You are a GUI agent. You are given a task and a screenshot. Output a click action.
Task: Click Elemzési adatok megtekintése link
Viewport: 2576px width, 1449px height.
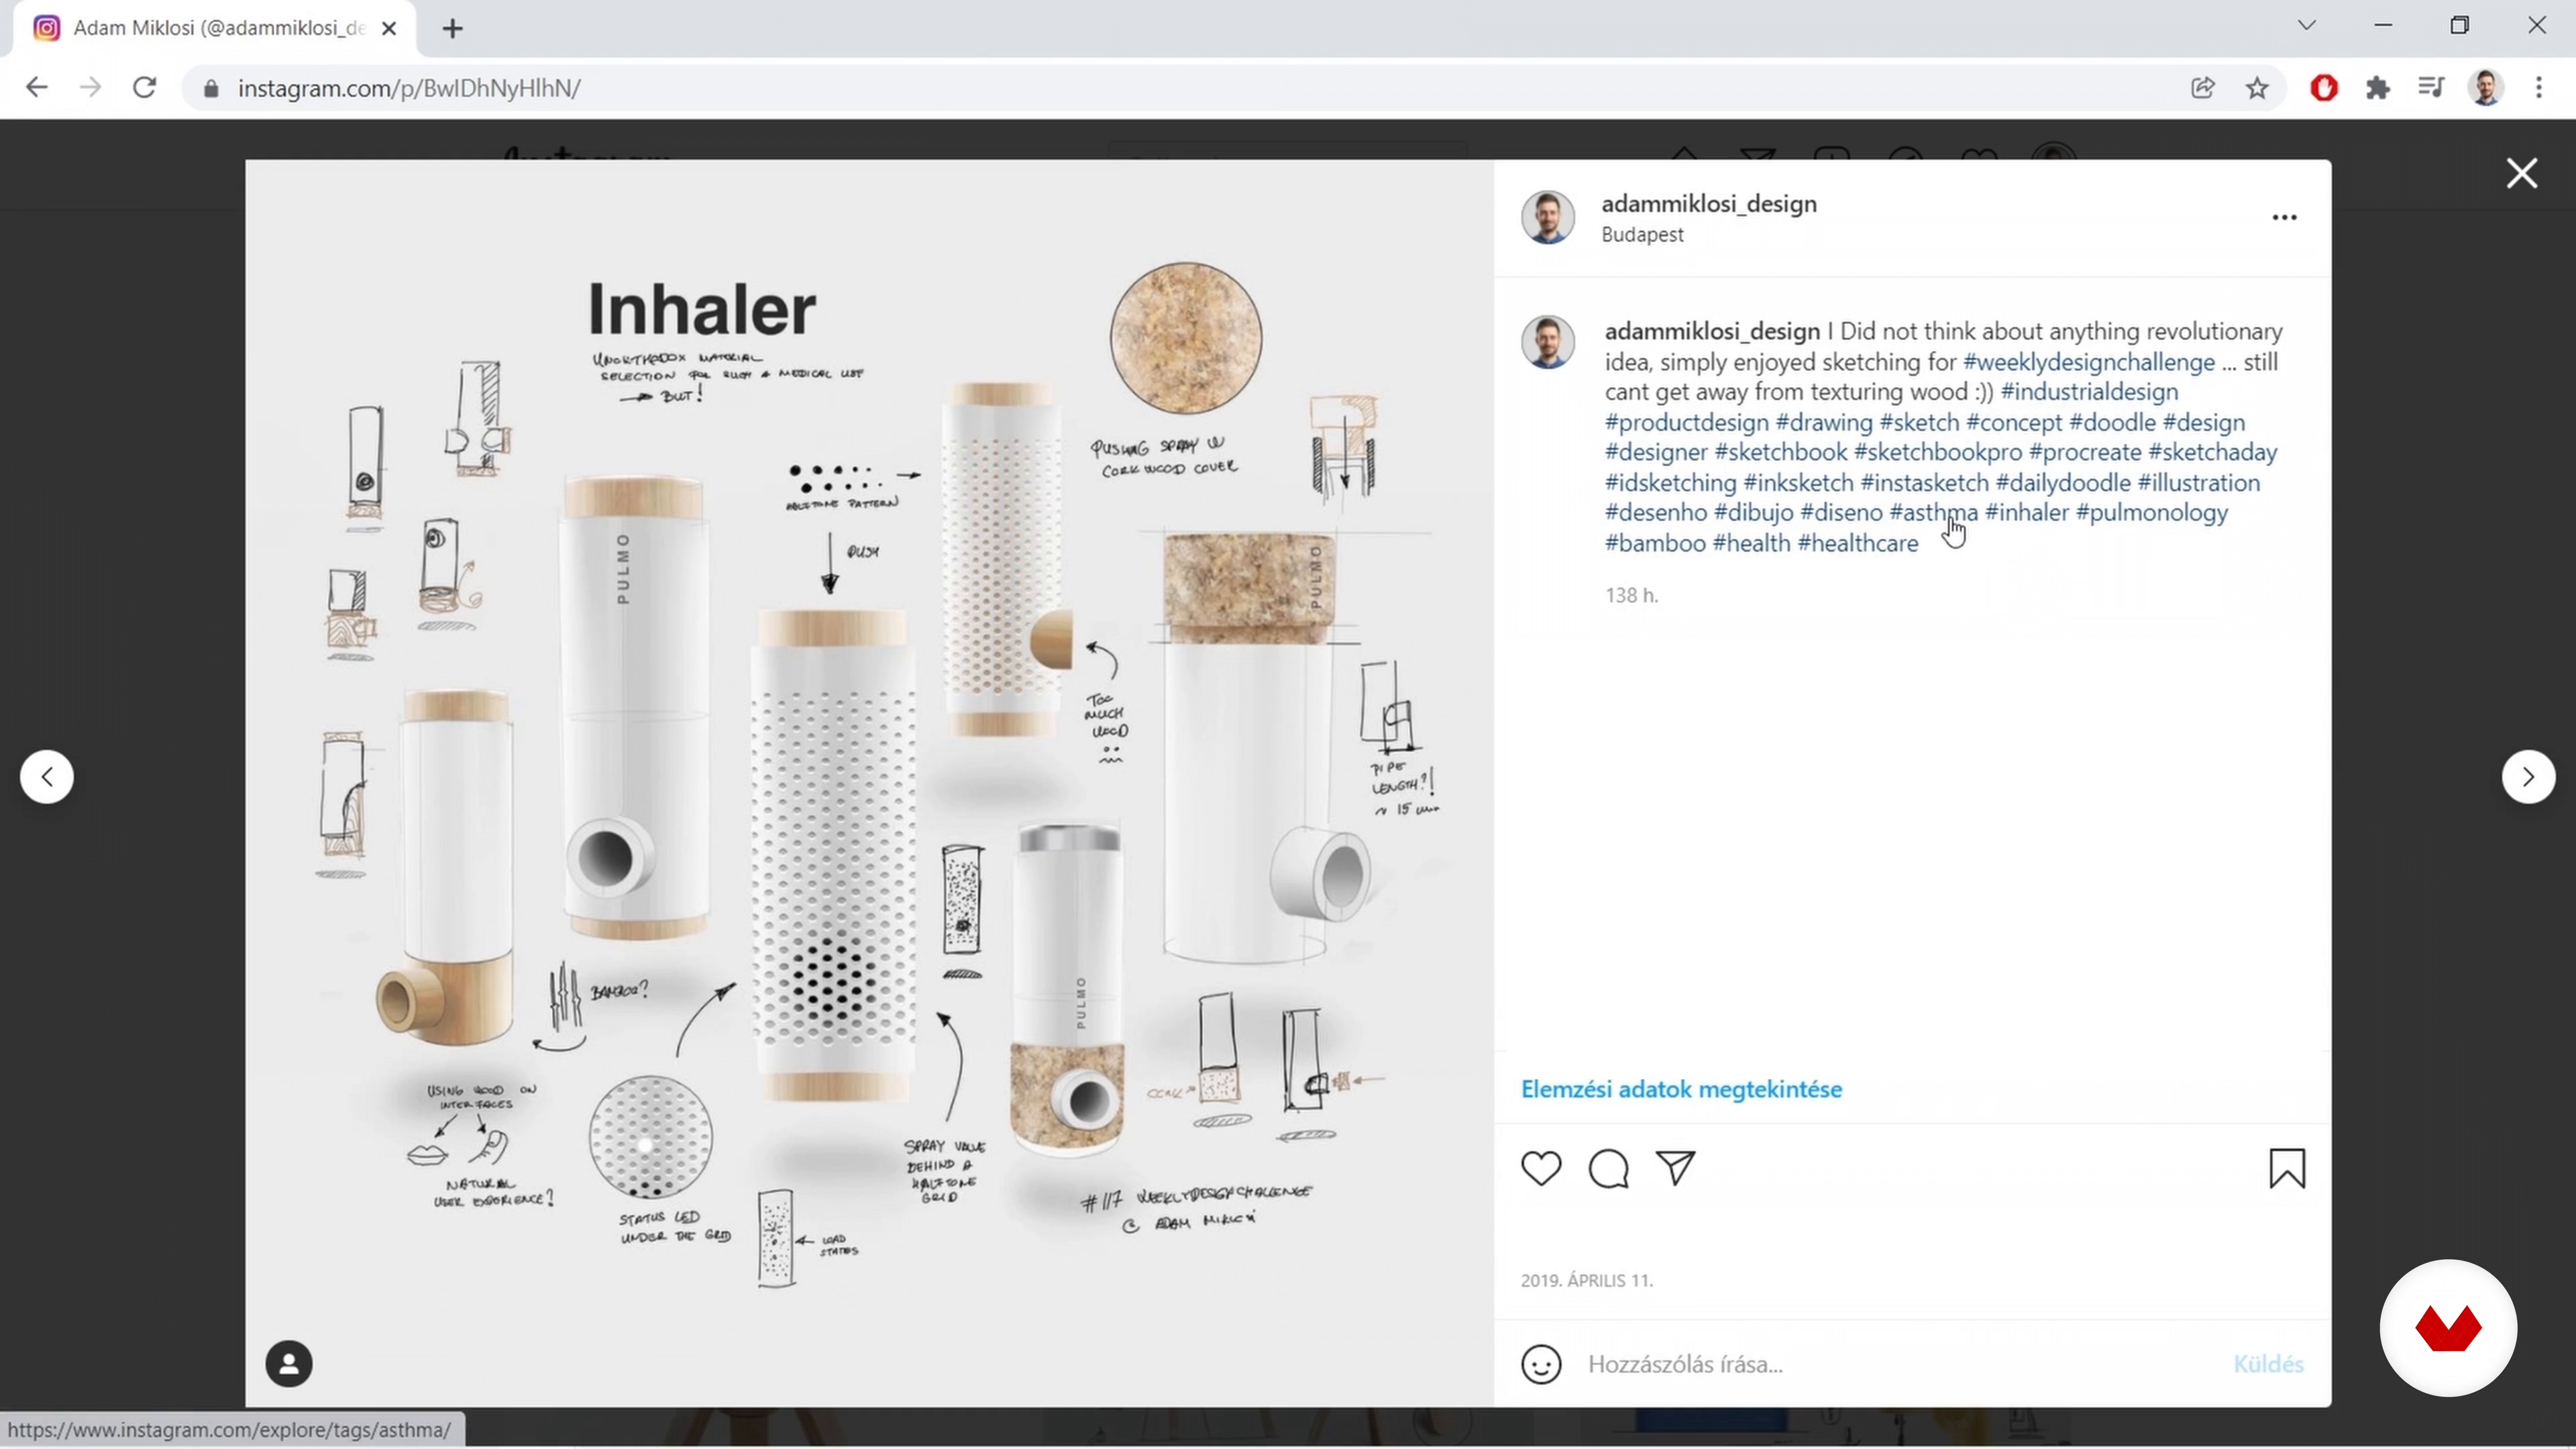[1681, 1089]
